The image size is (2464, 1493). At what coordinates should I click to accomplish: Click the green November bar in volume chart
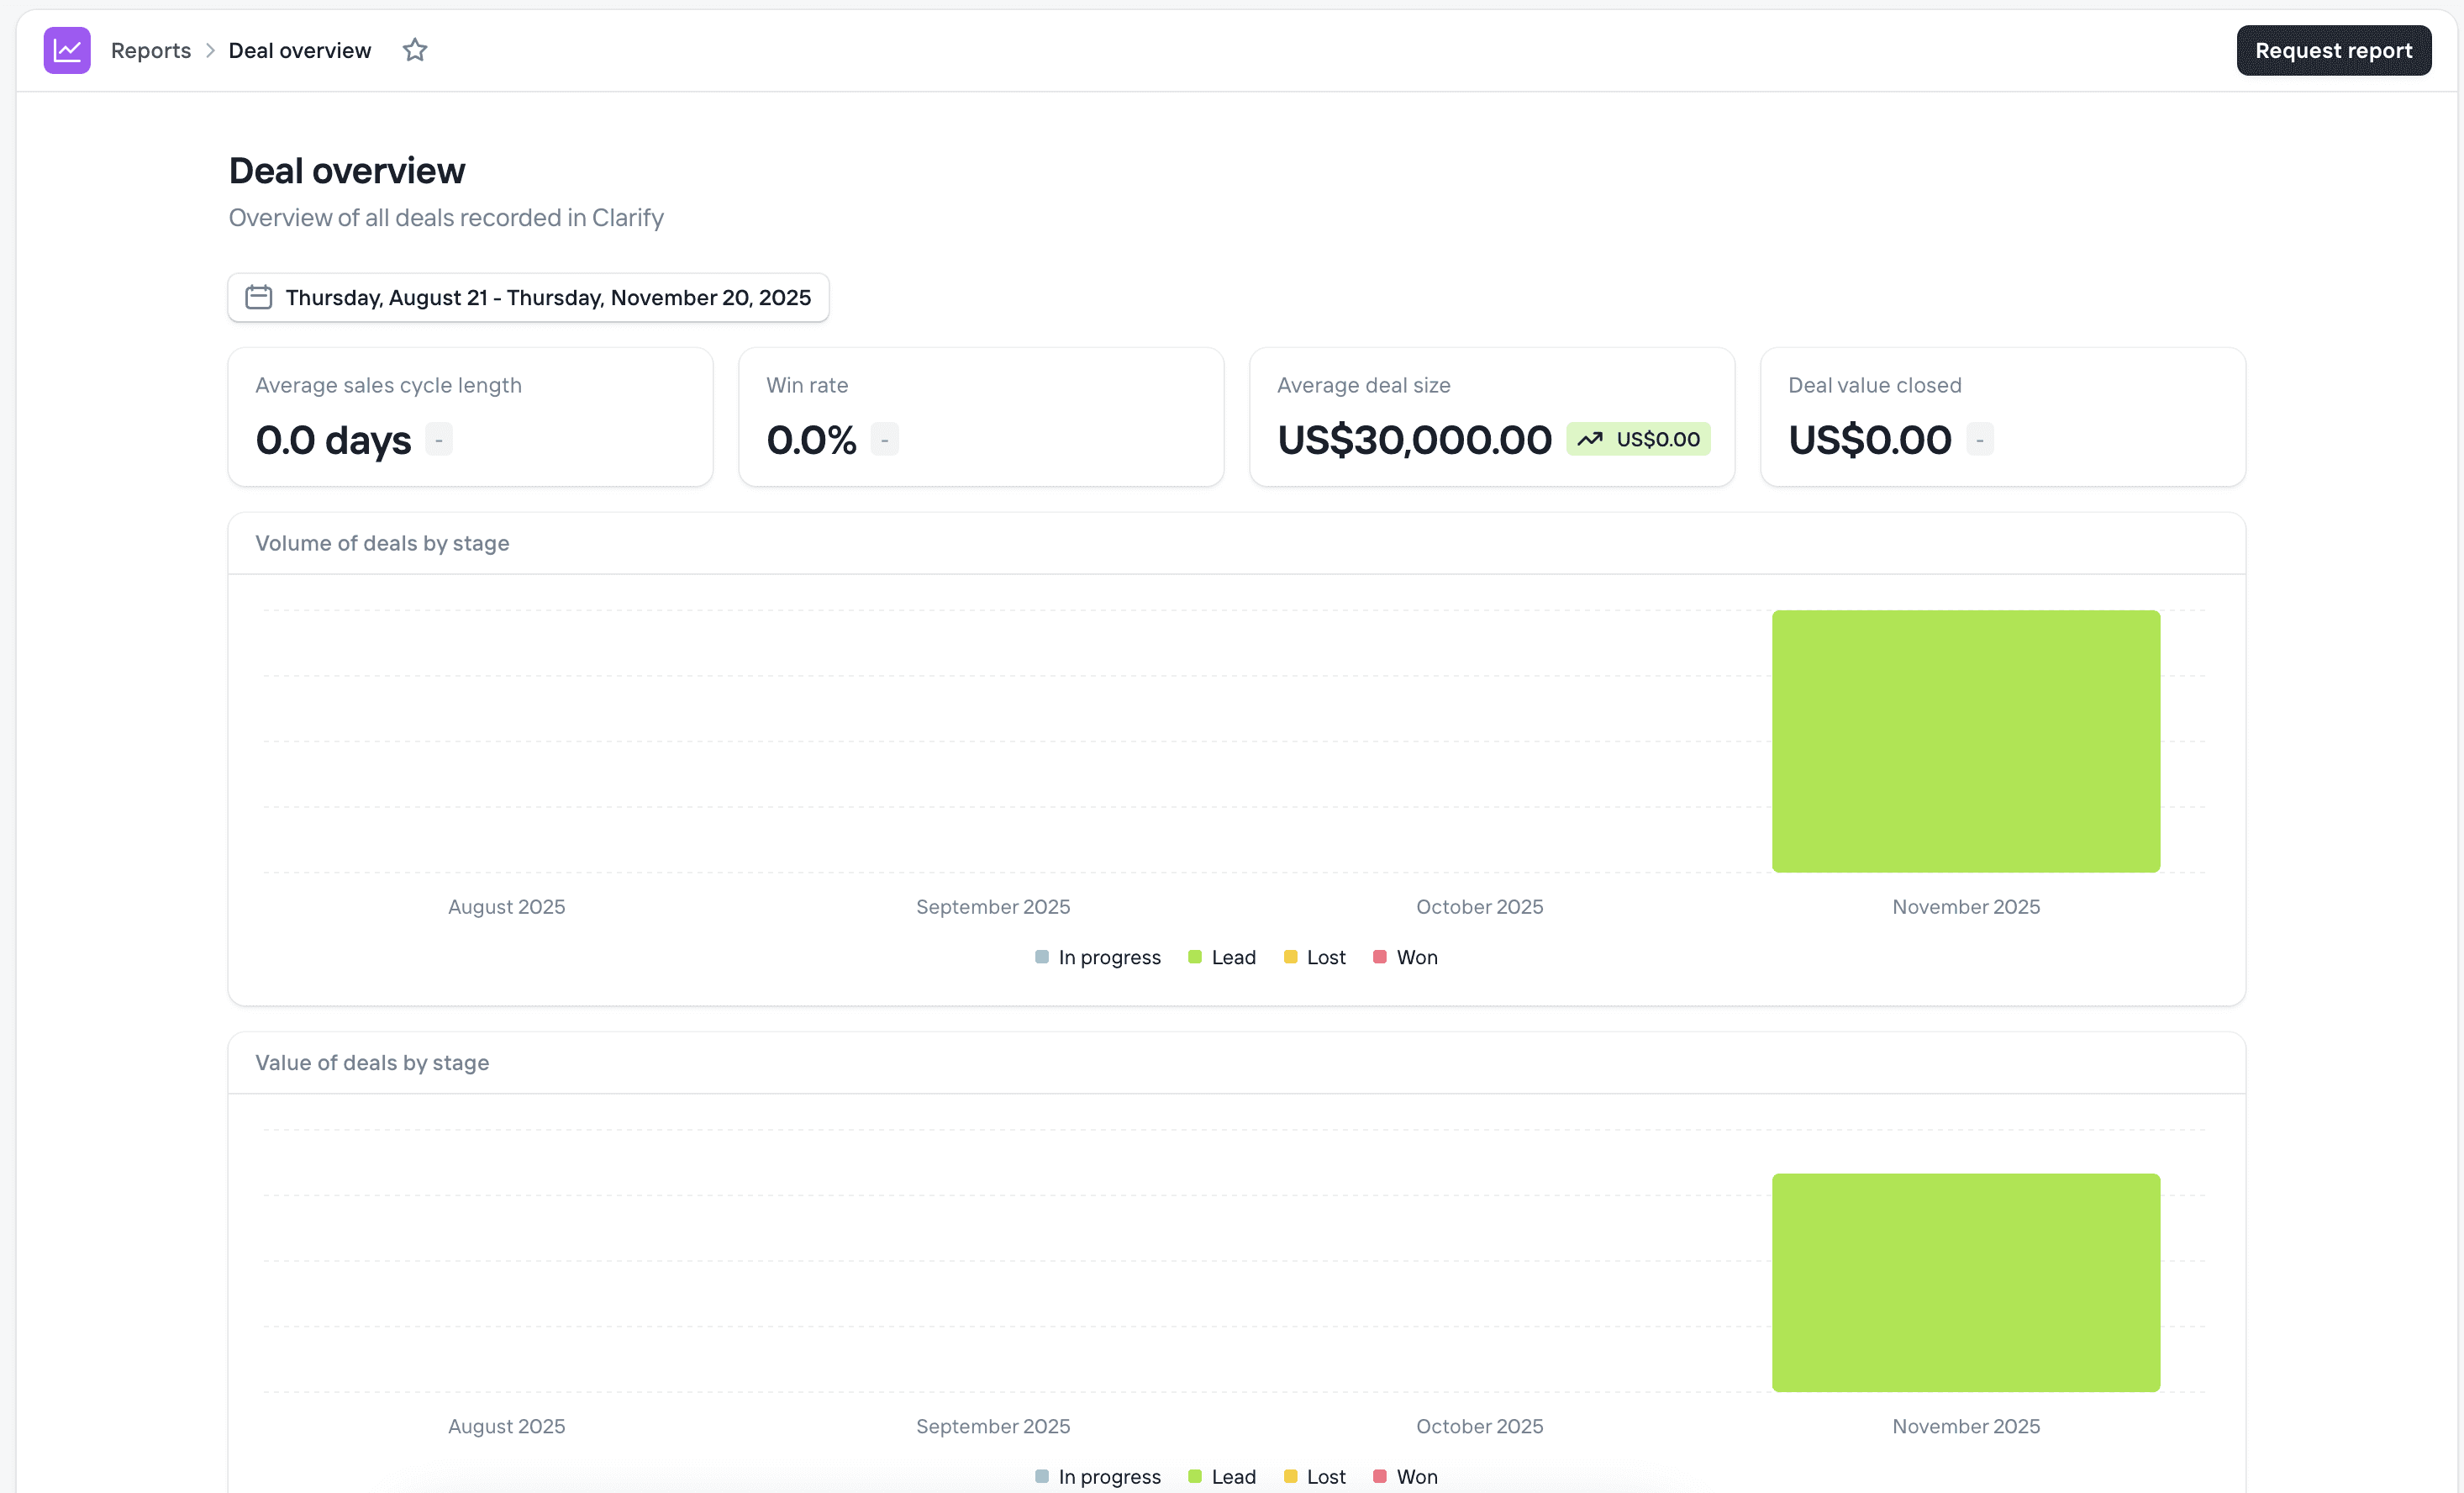coord(1965,741)
